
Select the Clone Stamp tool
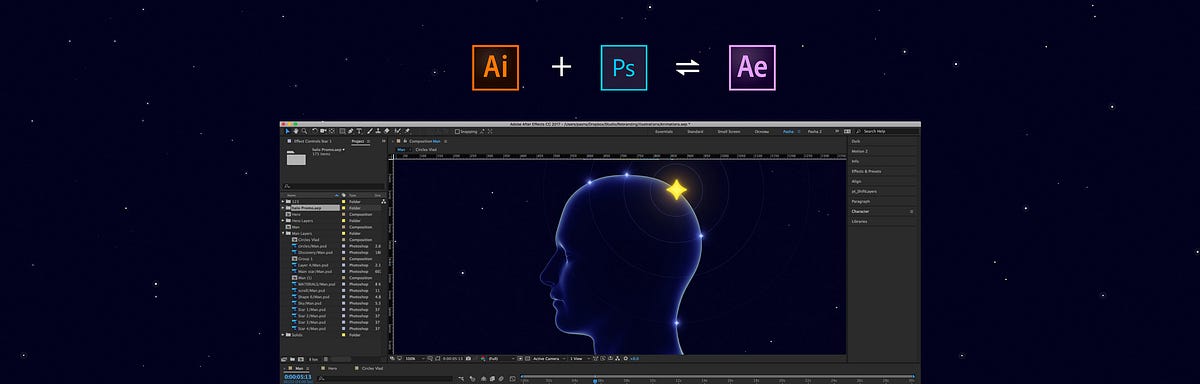point(378,131)
